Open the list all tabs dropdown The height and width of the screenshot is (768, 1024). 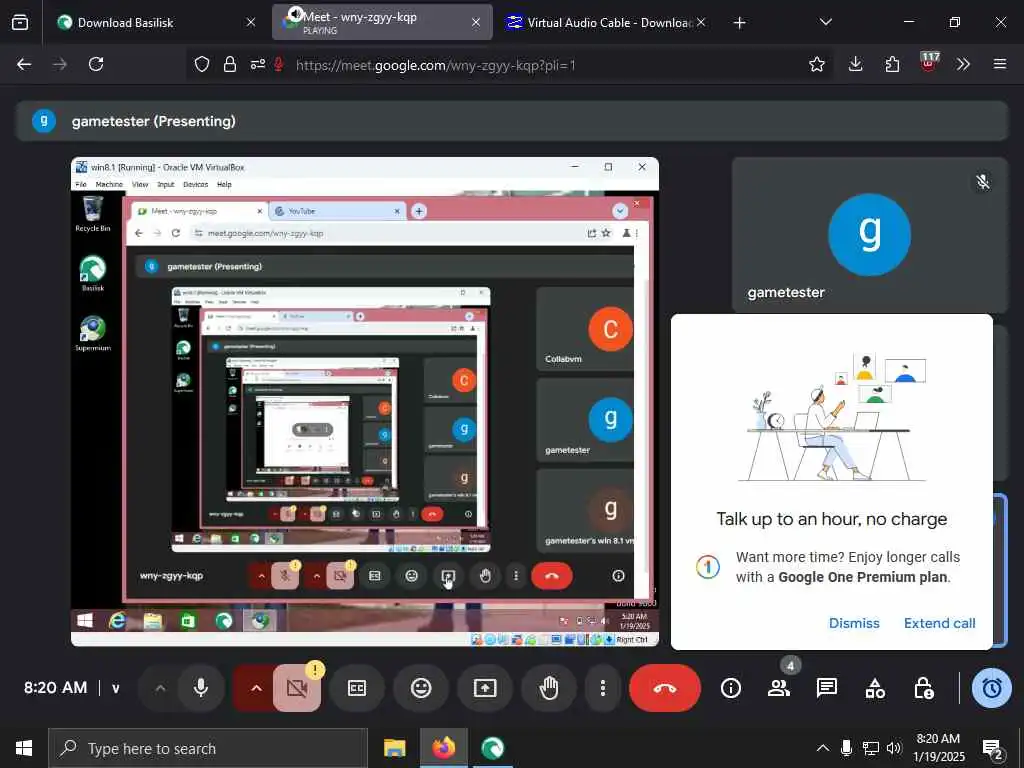(826, 23)
